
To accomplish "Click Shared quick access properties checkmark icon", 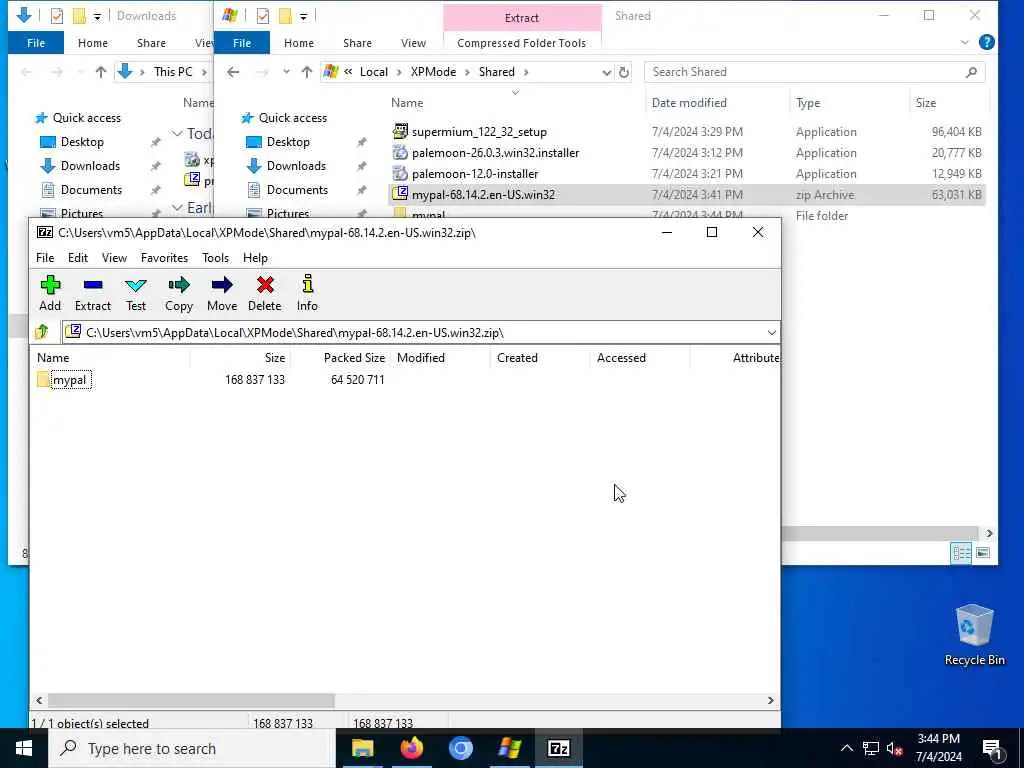I will click(263, 16).
